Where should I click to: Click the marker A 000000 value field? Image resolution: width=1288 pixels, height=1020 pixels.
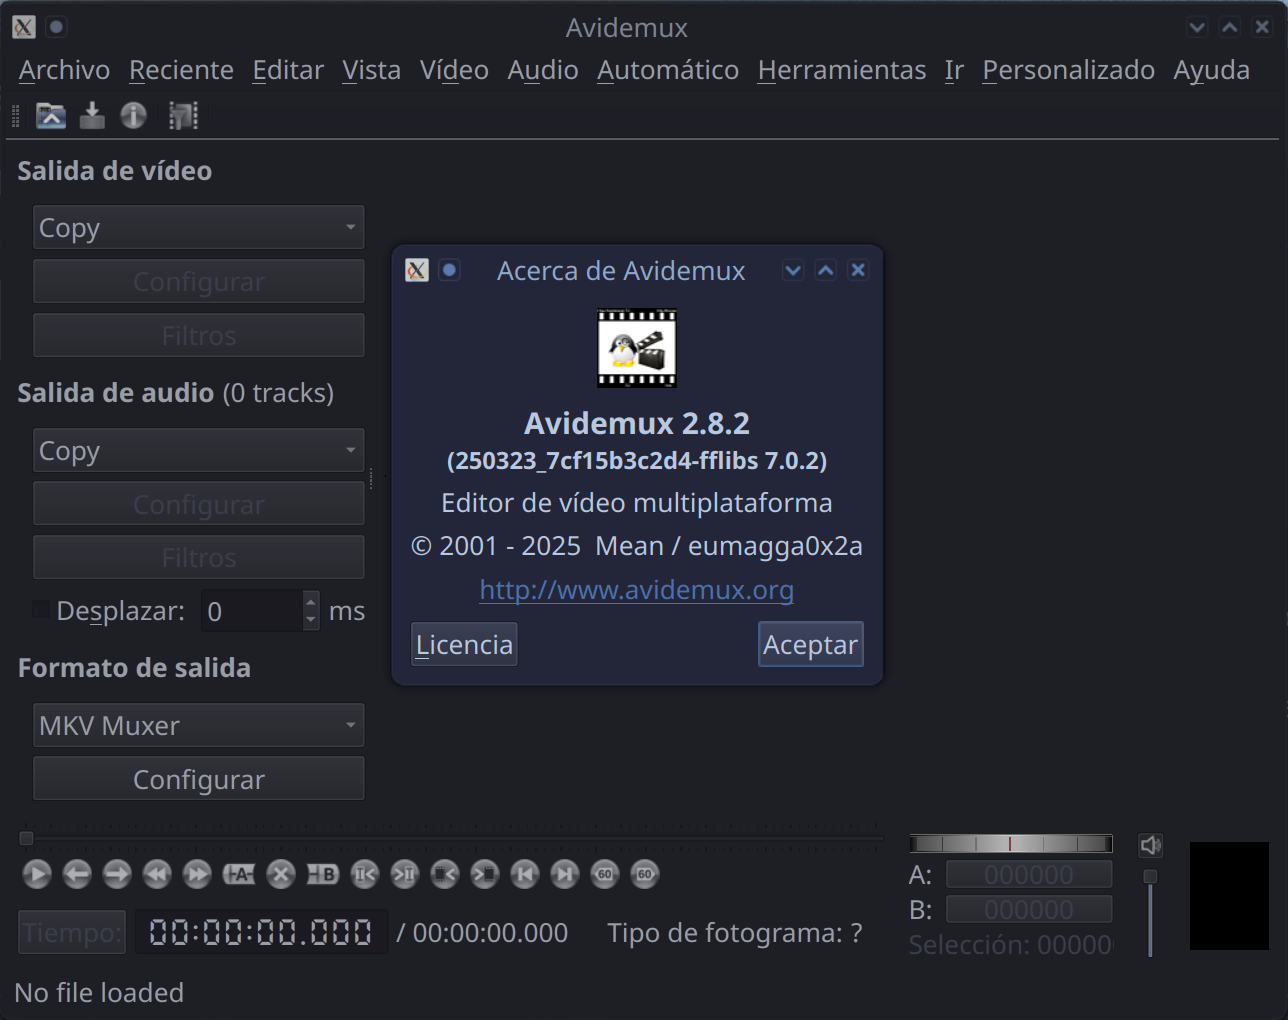[x=1029, y=874]
